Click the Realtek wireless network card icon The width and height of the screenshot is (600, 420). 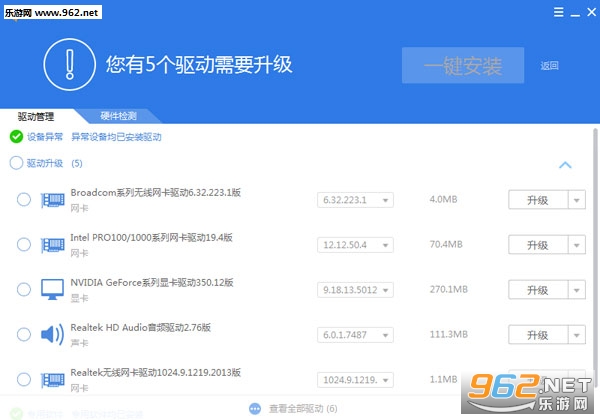pos(53,380)
